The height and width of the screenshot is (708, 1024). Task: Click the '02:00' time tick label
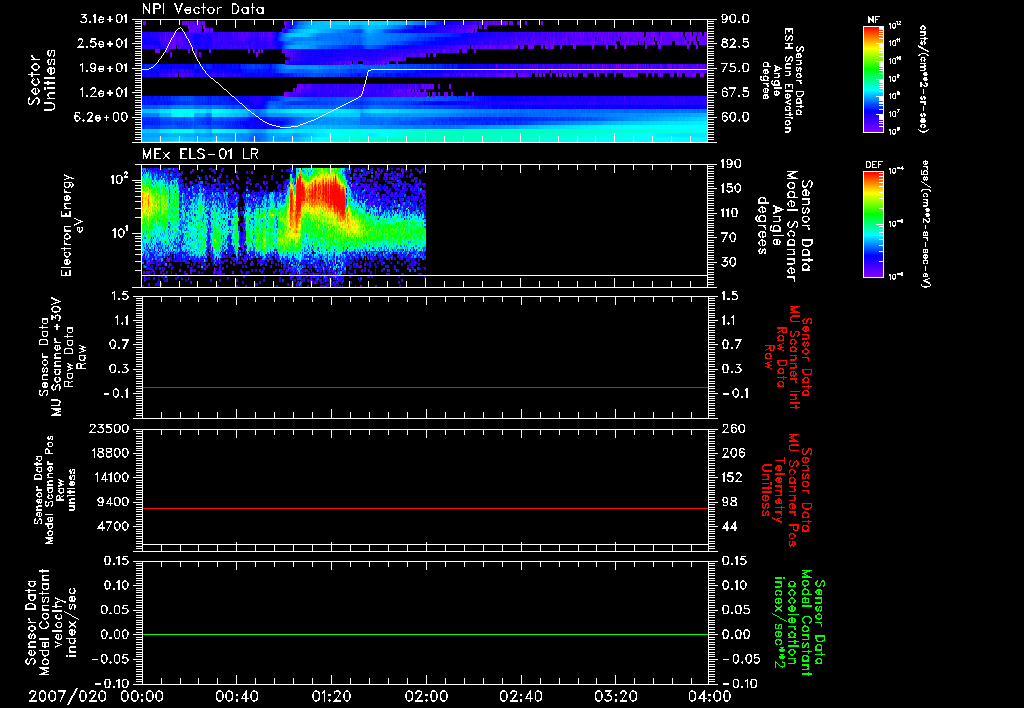[x=426, y=696]
